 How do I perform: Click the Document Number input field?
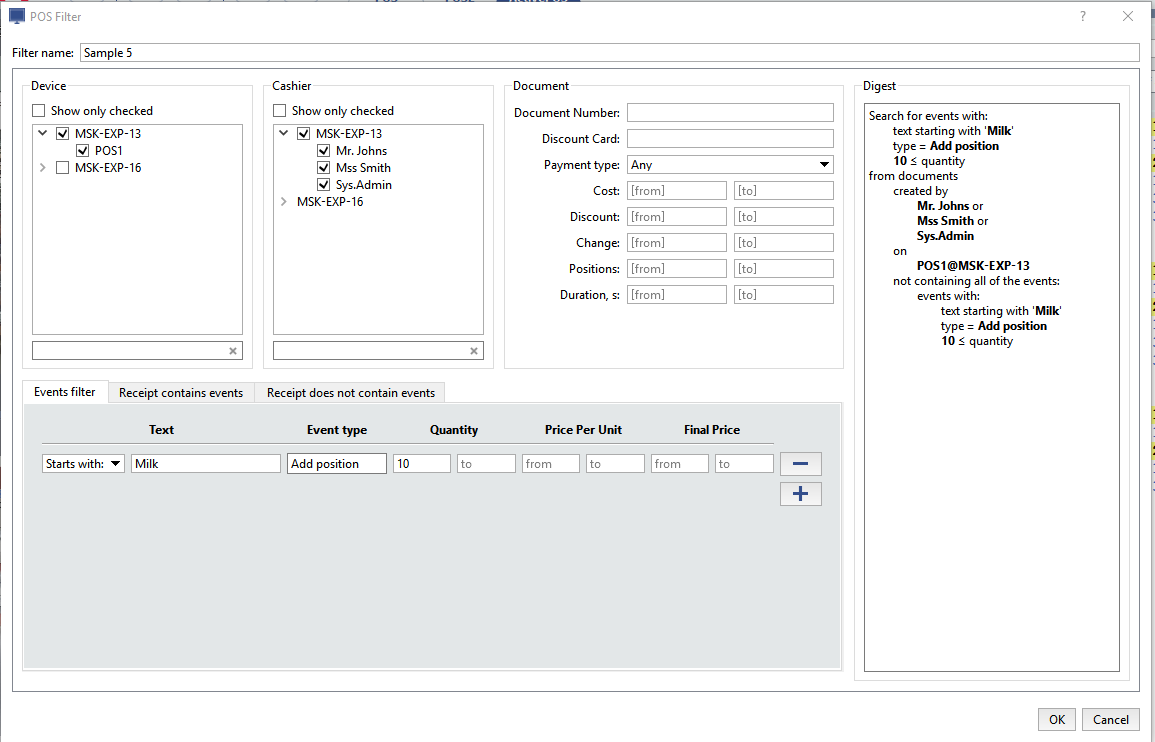(x=730, y=113)
